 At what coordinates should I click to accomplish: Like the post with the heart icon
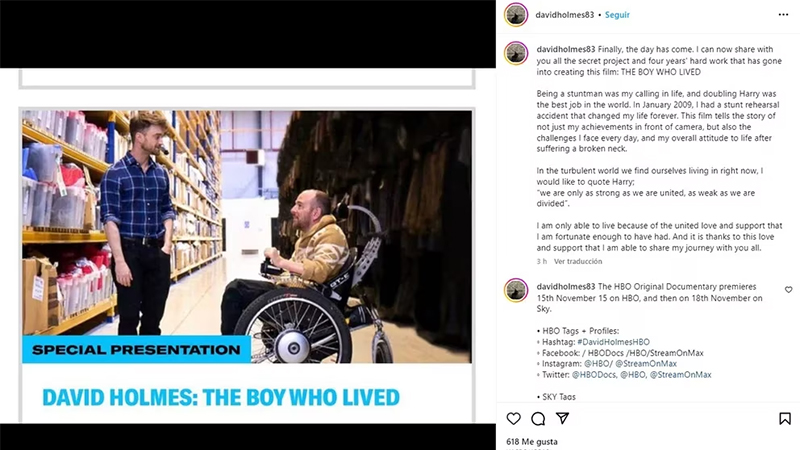tap(513, 419)
